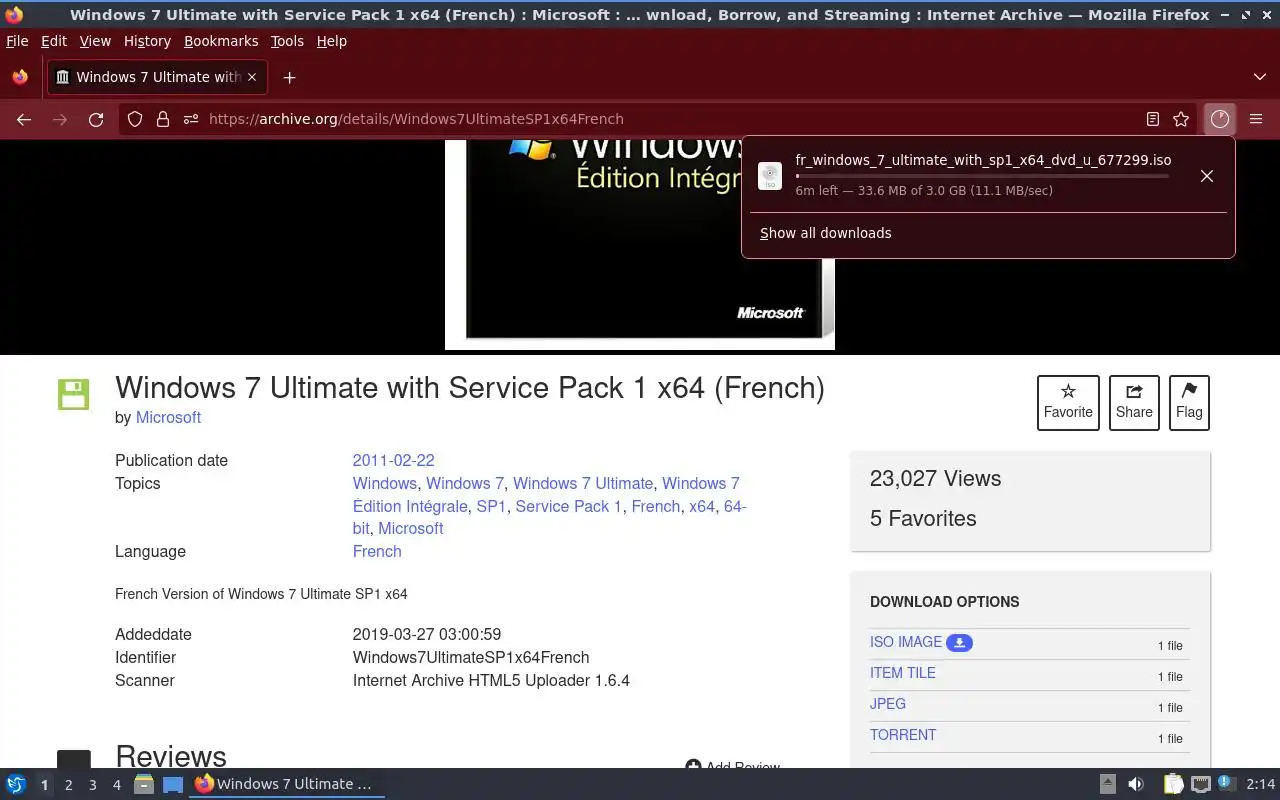The image size is (1280, 800).
Task: Click the Firefox logo beside the tab strip
Action: [x=20, y=77]
